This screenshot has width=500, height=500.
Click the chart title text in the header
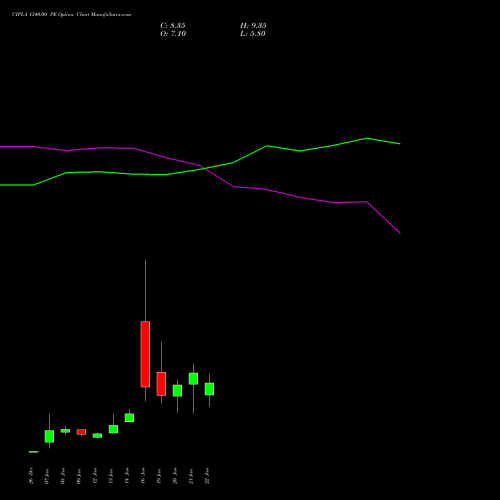[71, 14]
